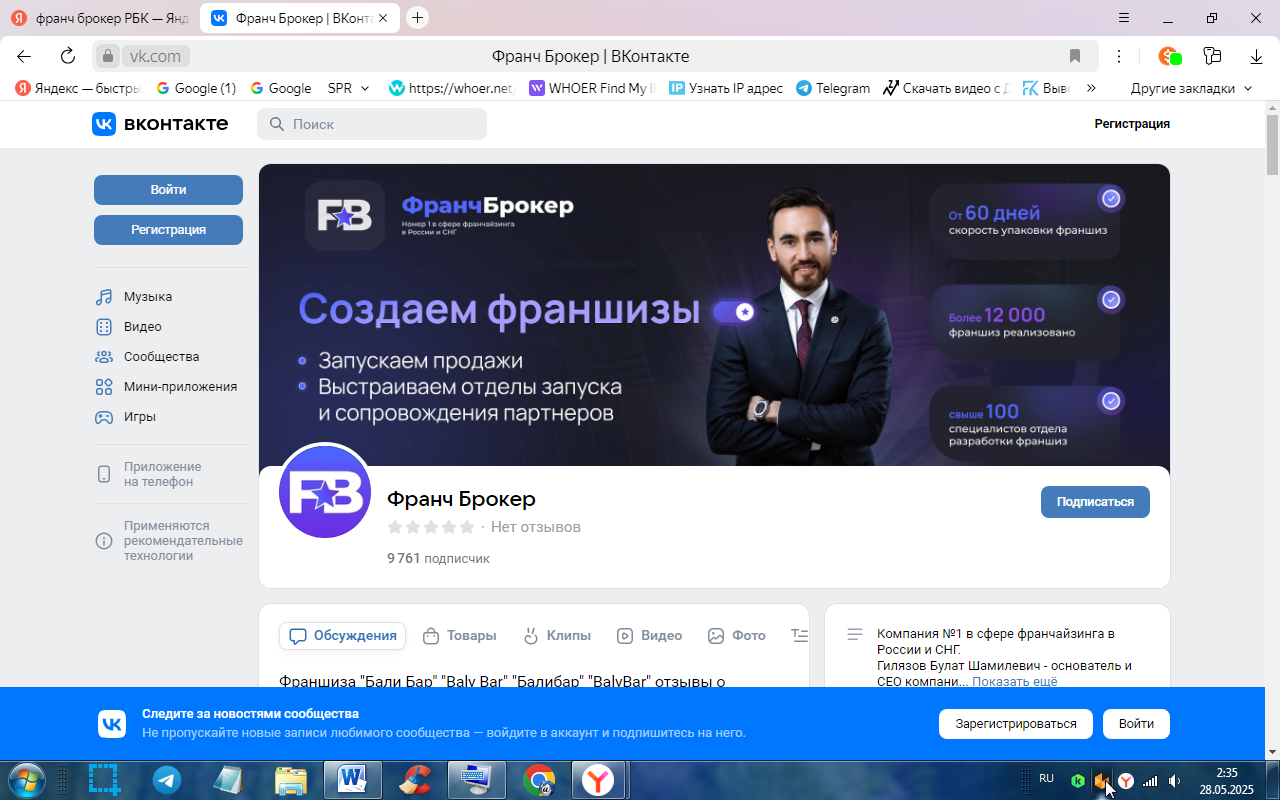This screenshot has height=800, width=1280.
Task: Open the Узнать IP адрес bookmark
Action: coord(726,88)
